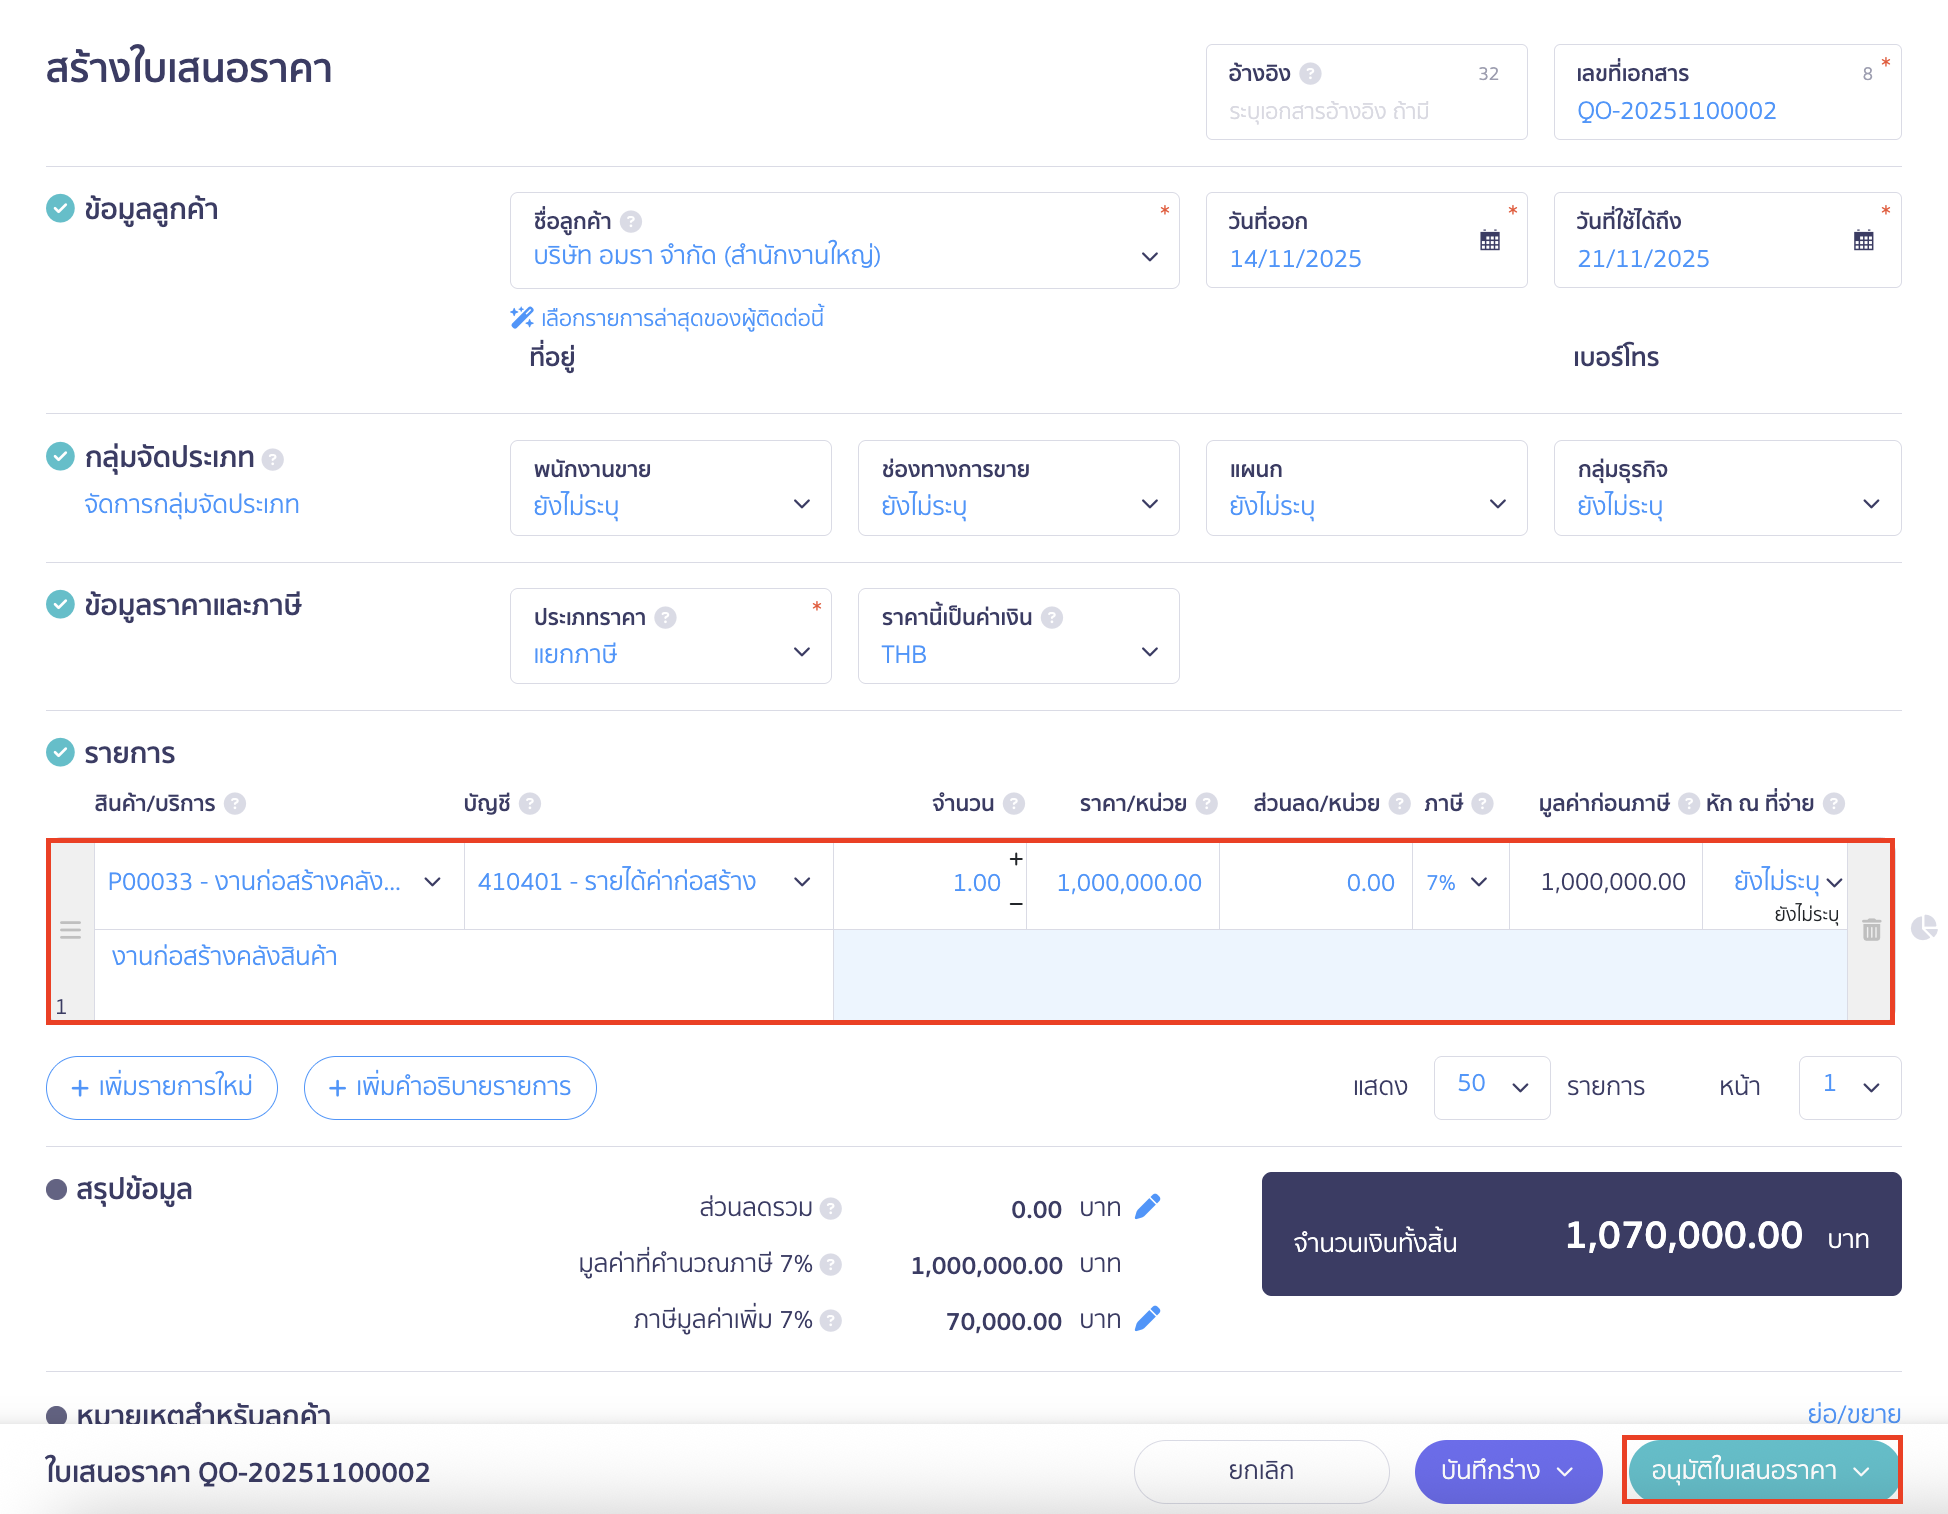This screenshot has width=1948, height=1514.
Task: Click the pie chart icon beside row 1
Action: (x=1923, y=928)
